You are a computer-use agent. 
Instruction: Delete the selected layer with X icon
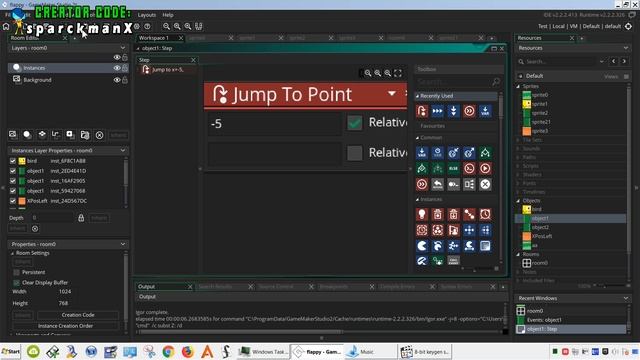(99, 135)
